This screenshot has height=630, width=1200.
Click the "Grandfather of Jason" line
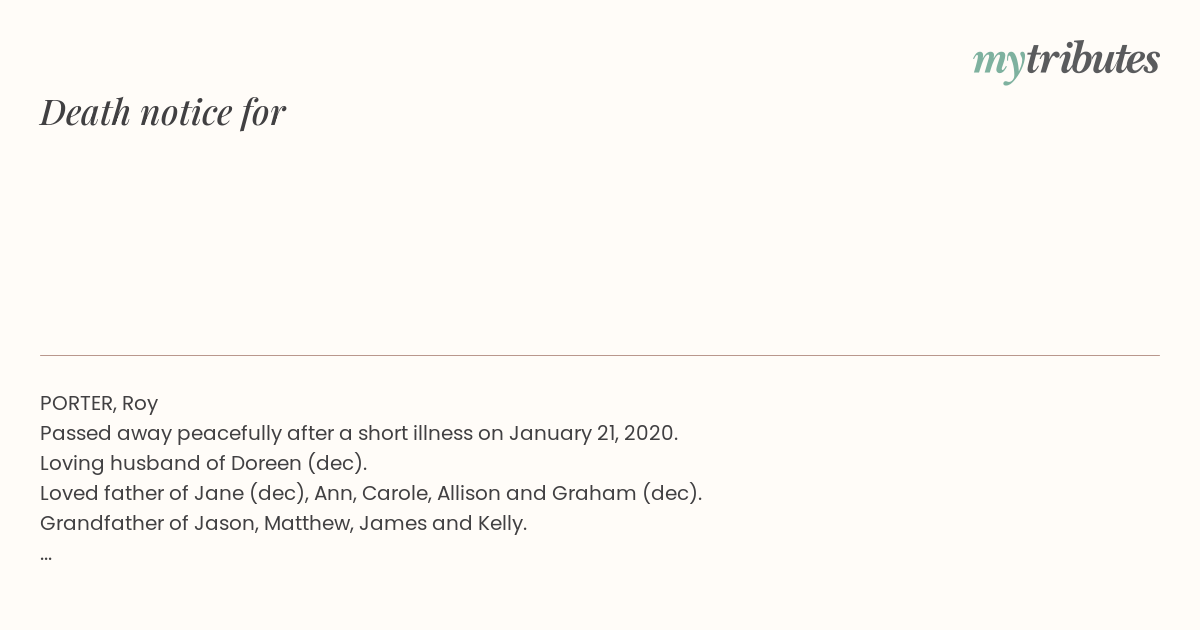[283, 524]
